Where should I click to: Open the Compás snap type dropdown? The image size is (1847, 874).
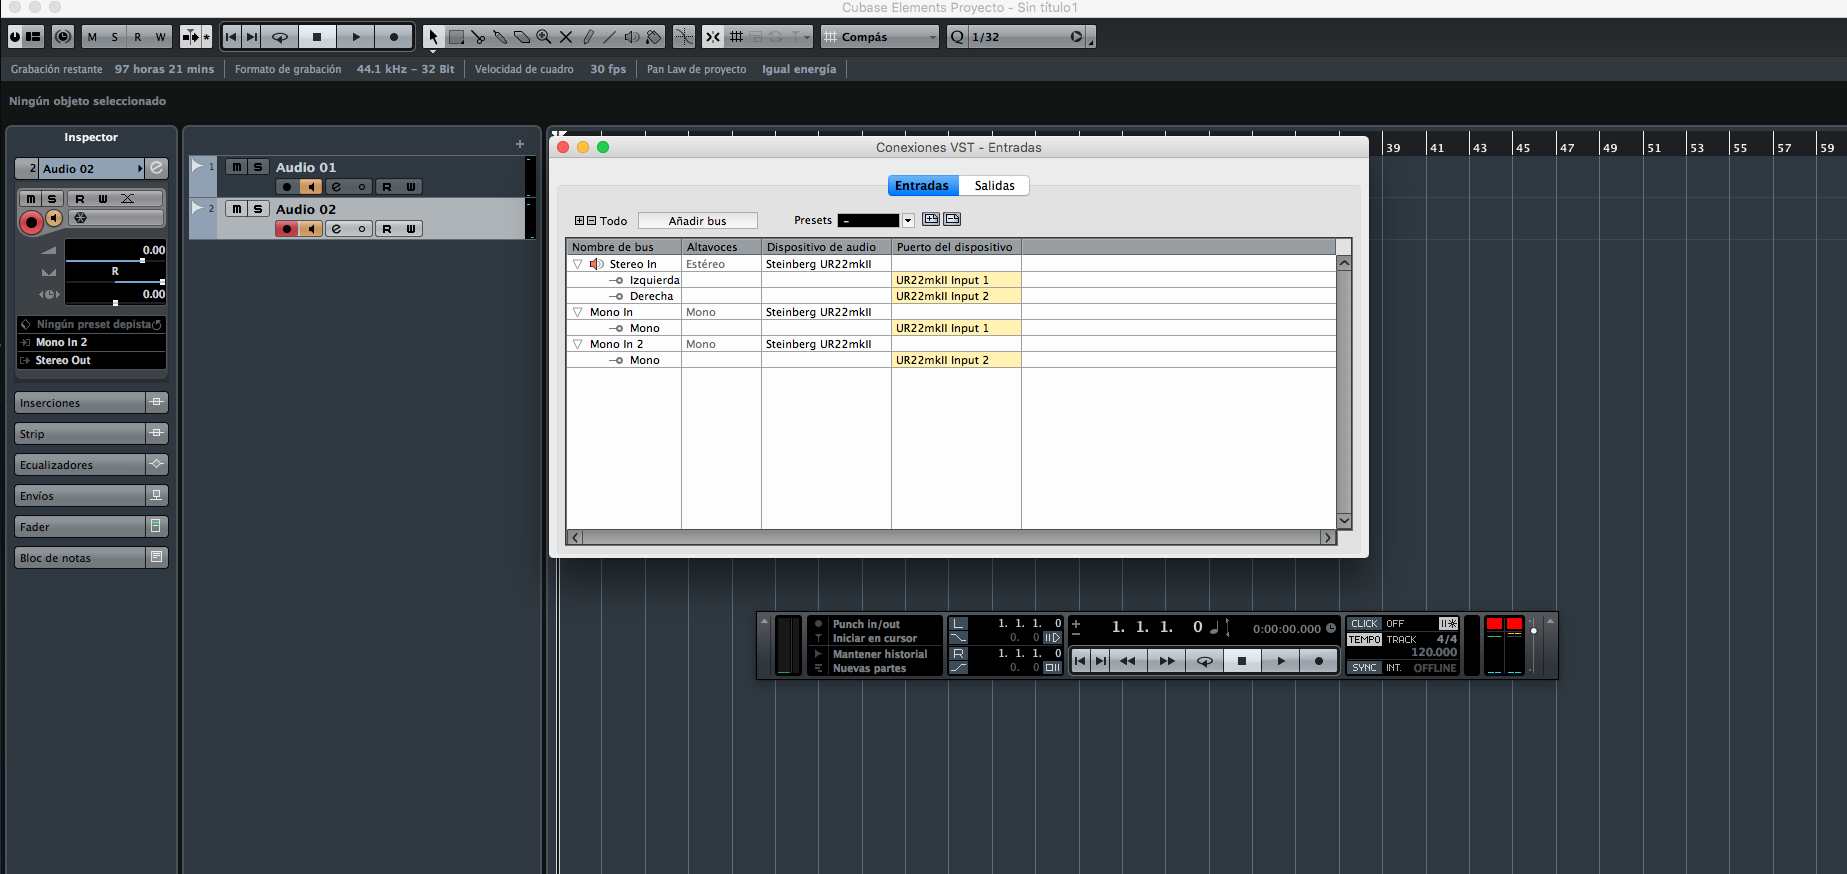tap(881, 37)
